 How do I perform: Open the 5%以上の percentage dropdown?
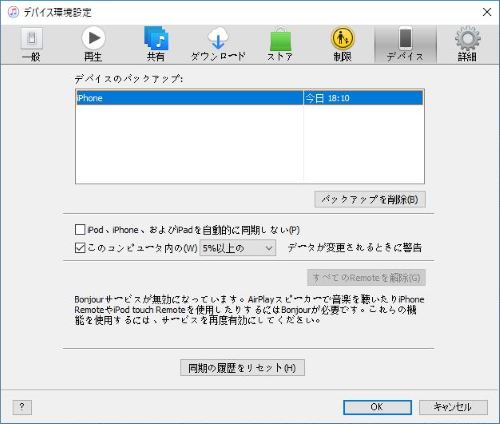pos(238,248)
